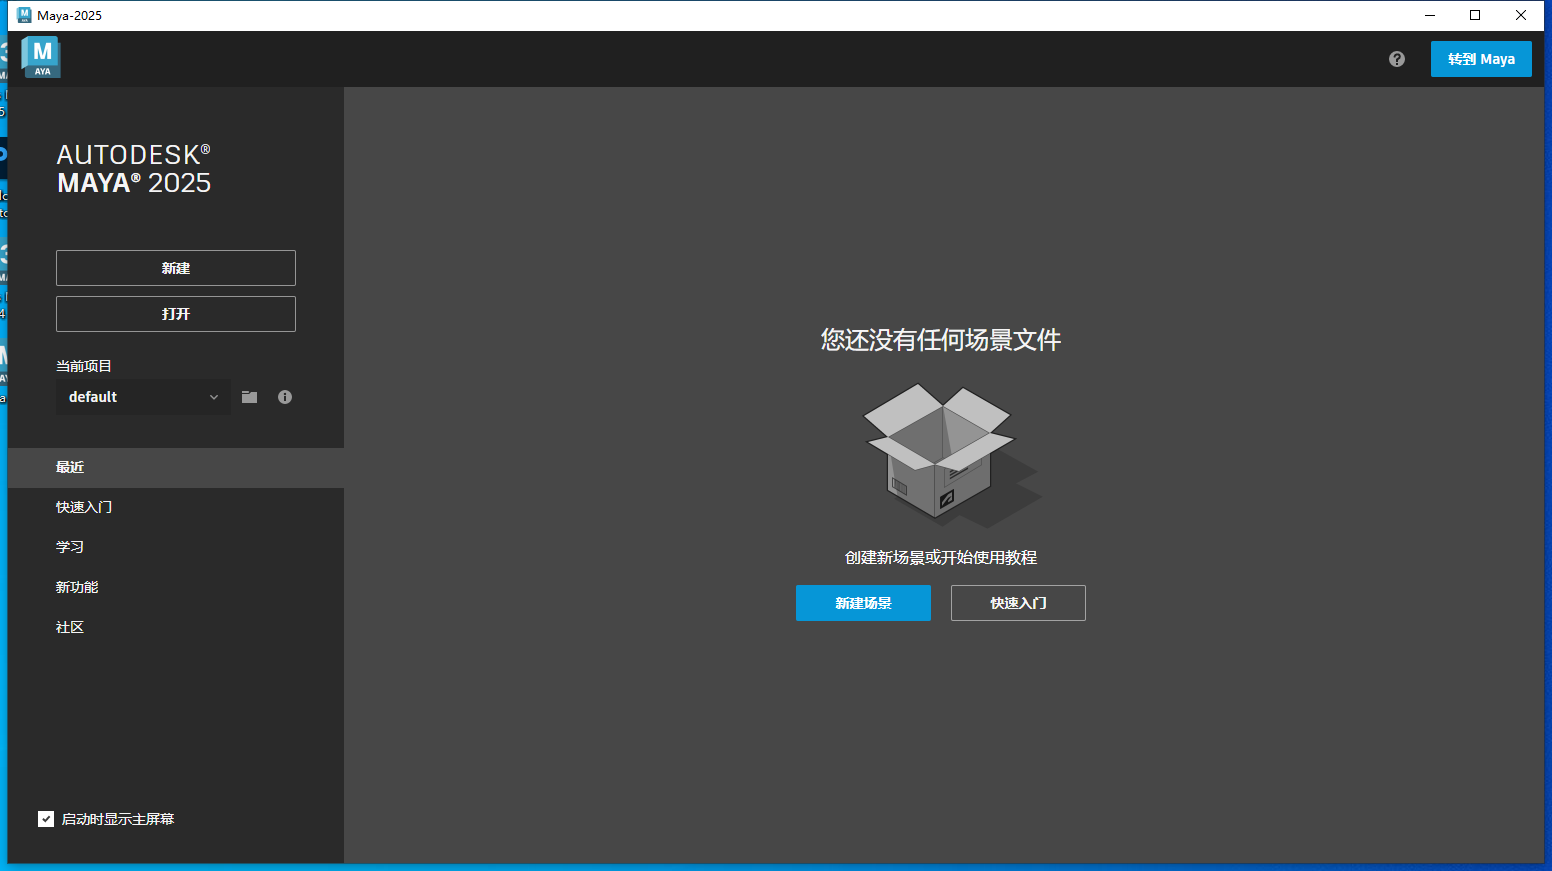The height and width of the screenshot is (871, 1552).
Task: Open help via the question mark icon
Action: (1396, 59)
